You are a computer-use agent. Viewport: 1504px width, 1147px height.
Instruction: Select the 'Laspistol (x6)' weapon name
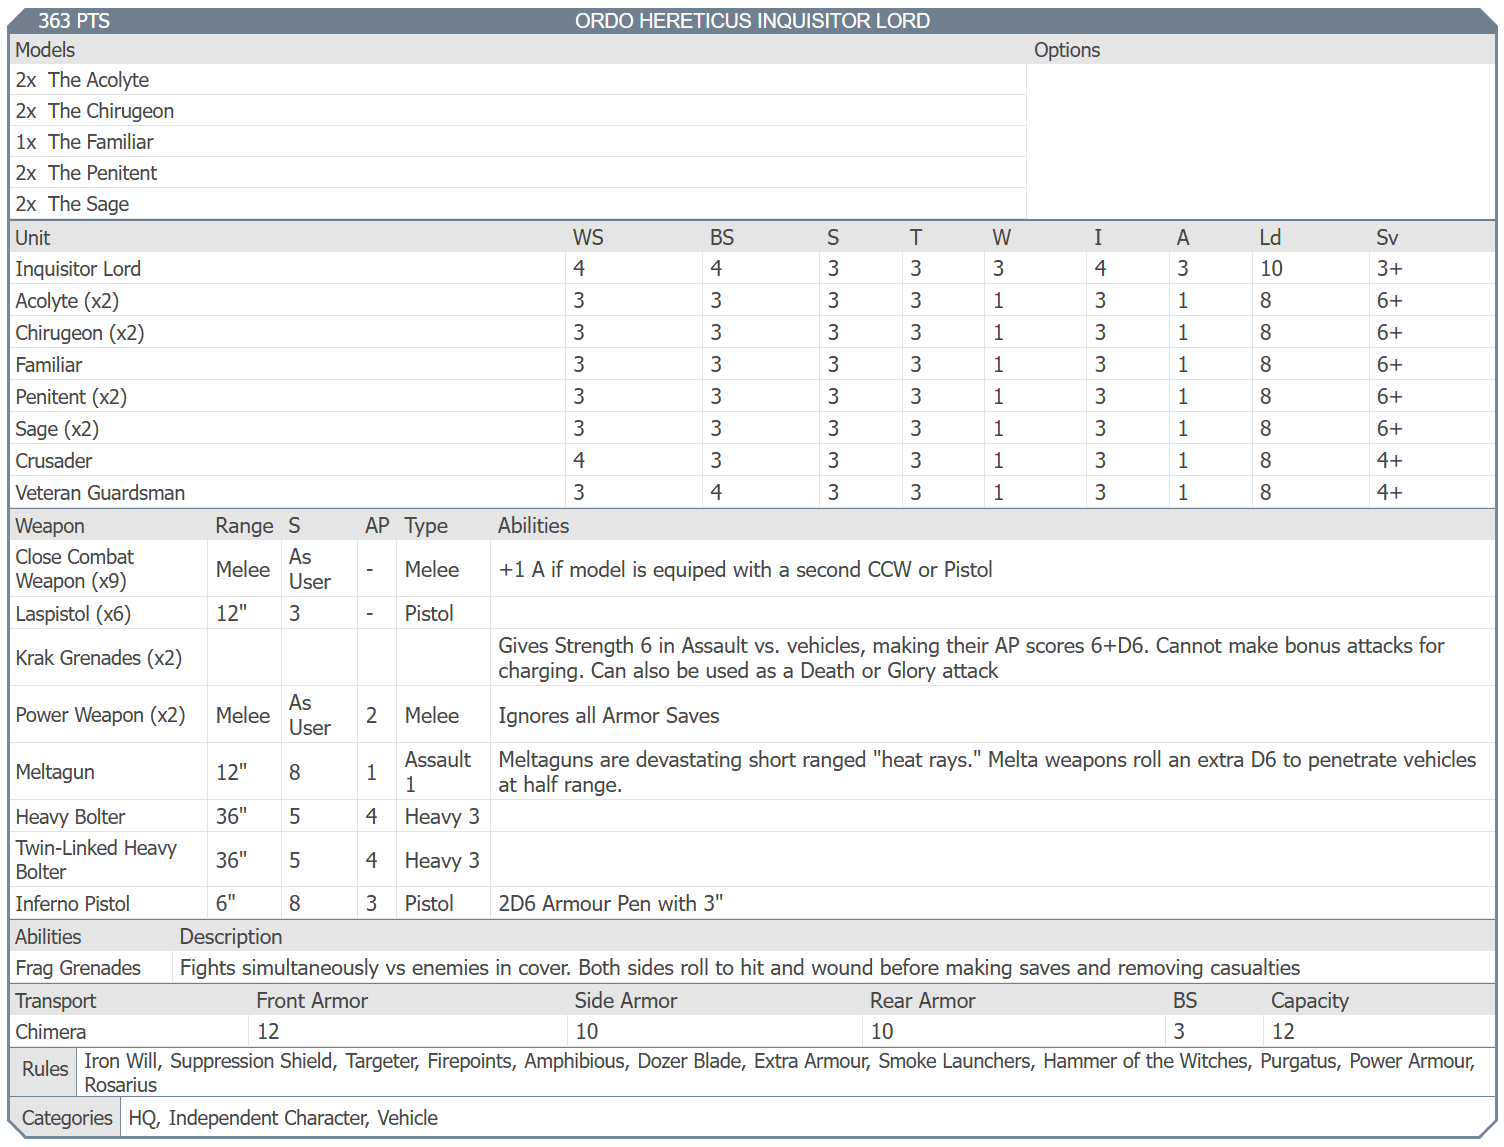(73, 614)
